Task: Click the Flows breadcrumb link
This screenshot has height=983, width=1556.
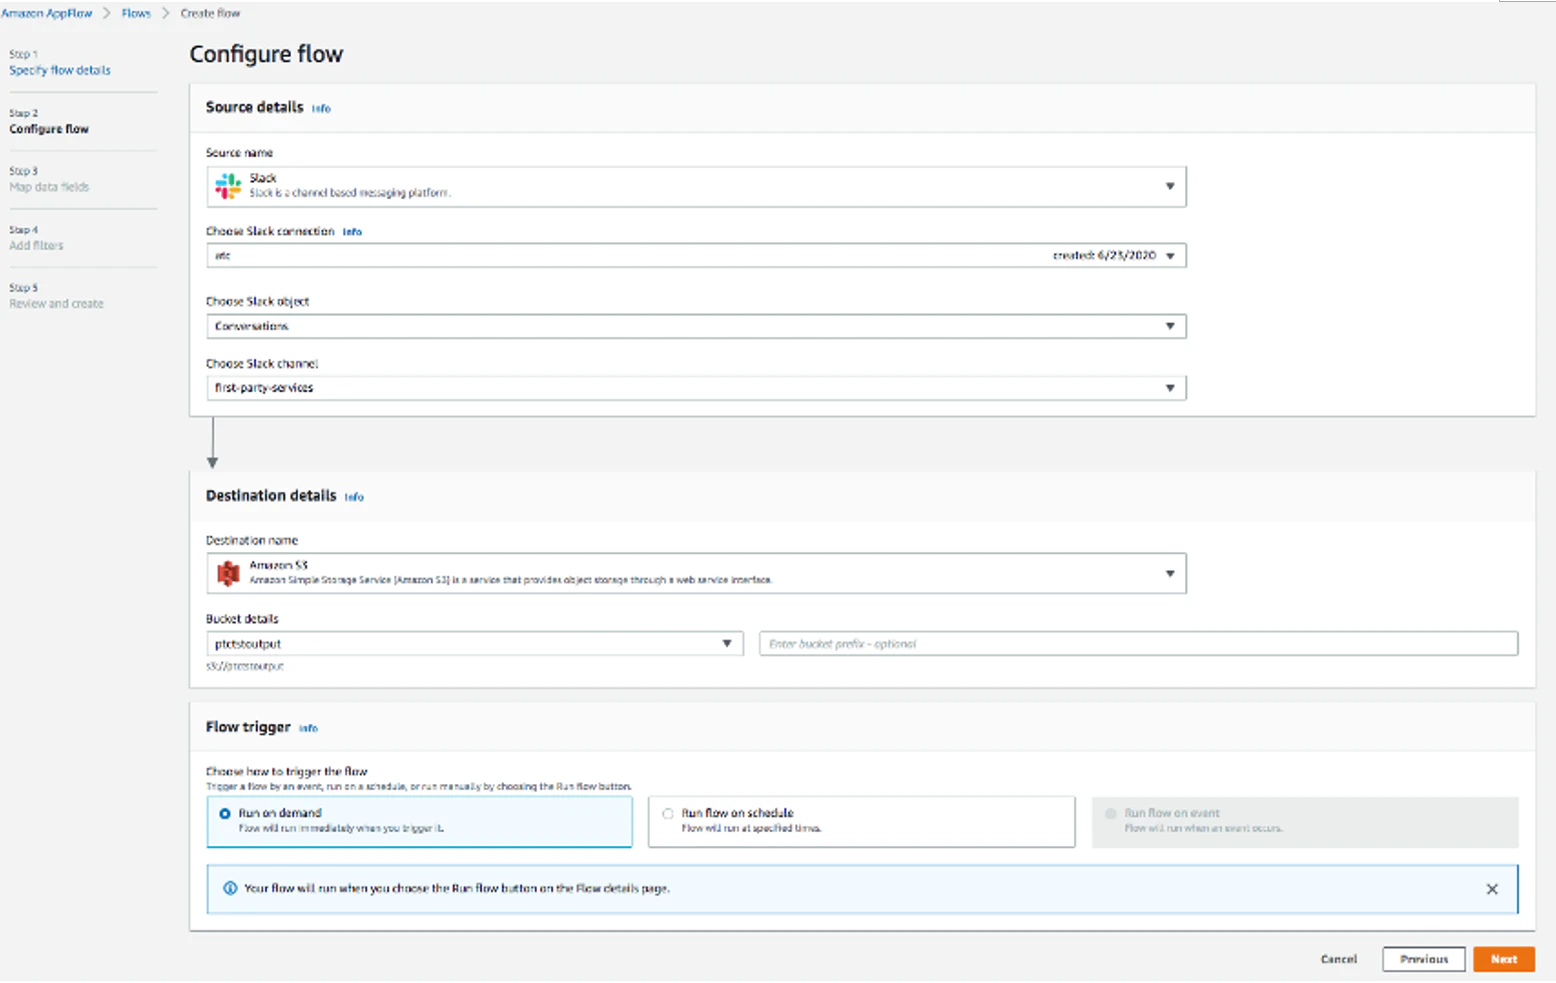Action: pyautogui.click(x=136, y=13)
